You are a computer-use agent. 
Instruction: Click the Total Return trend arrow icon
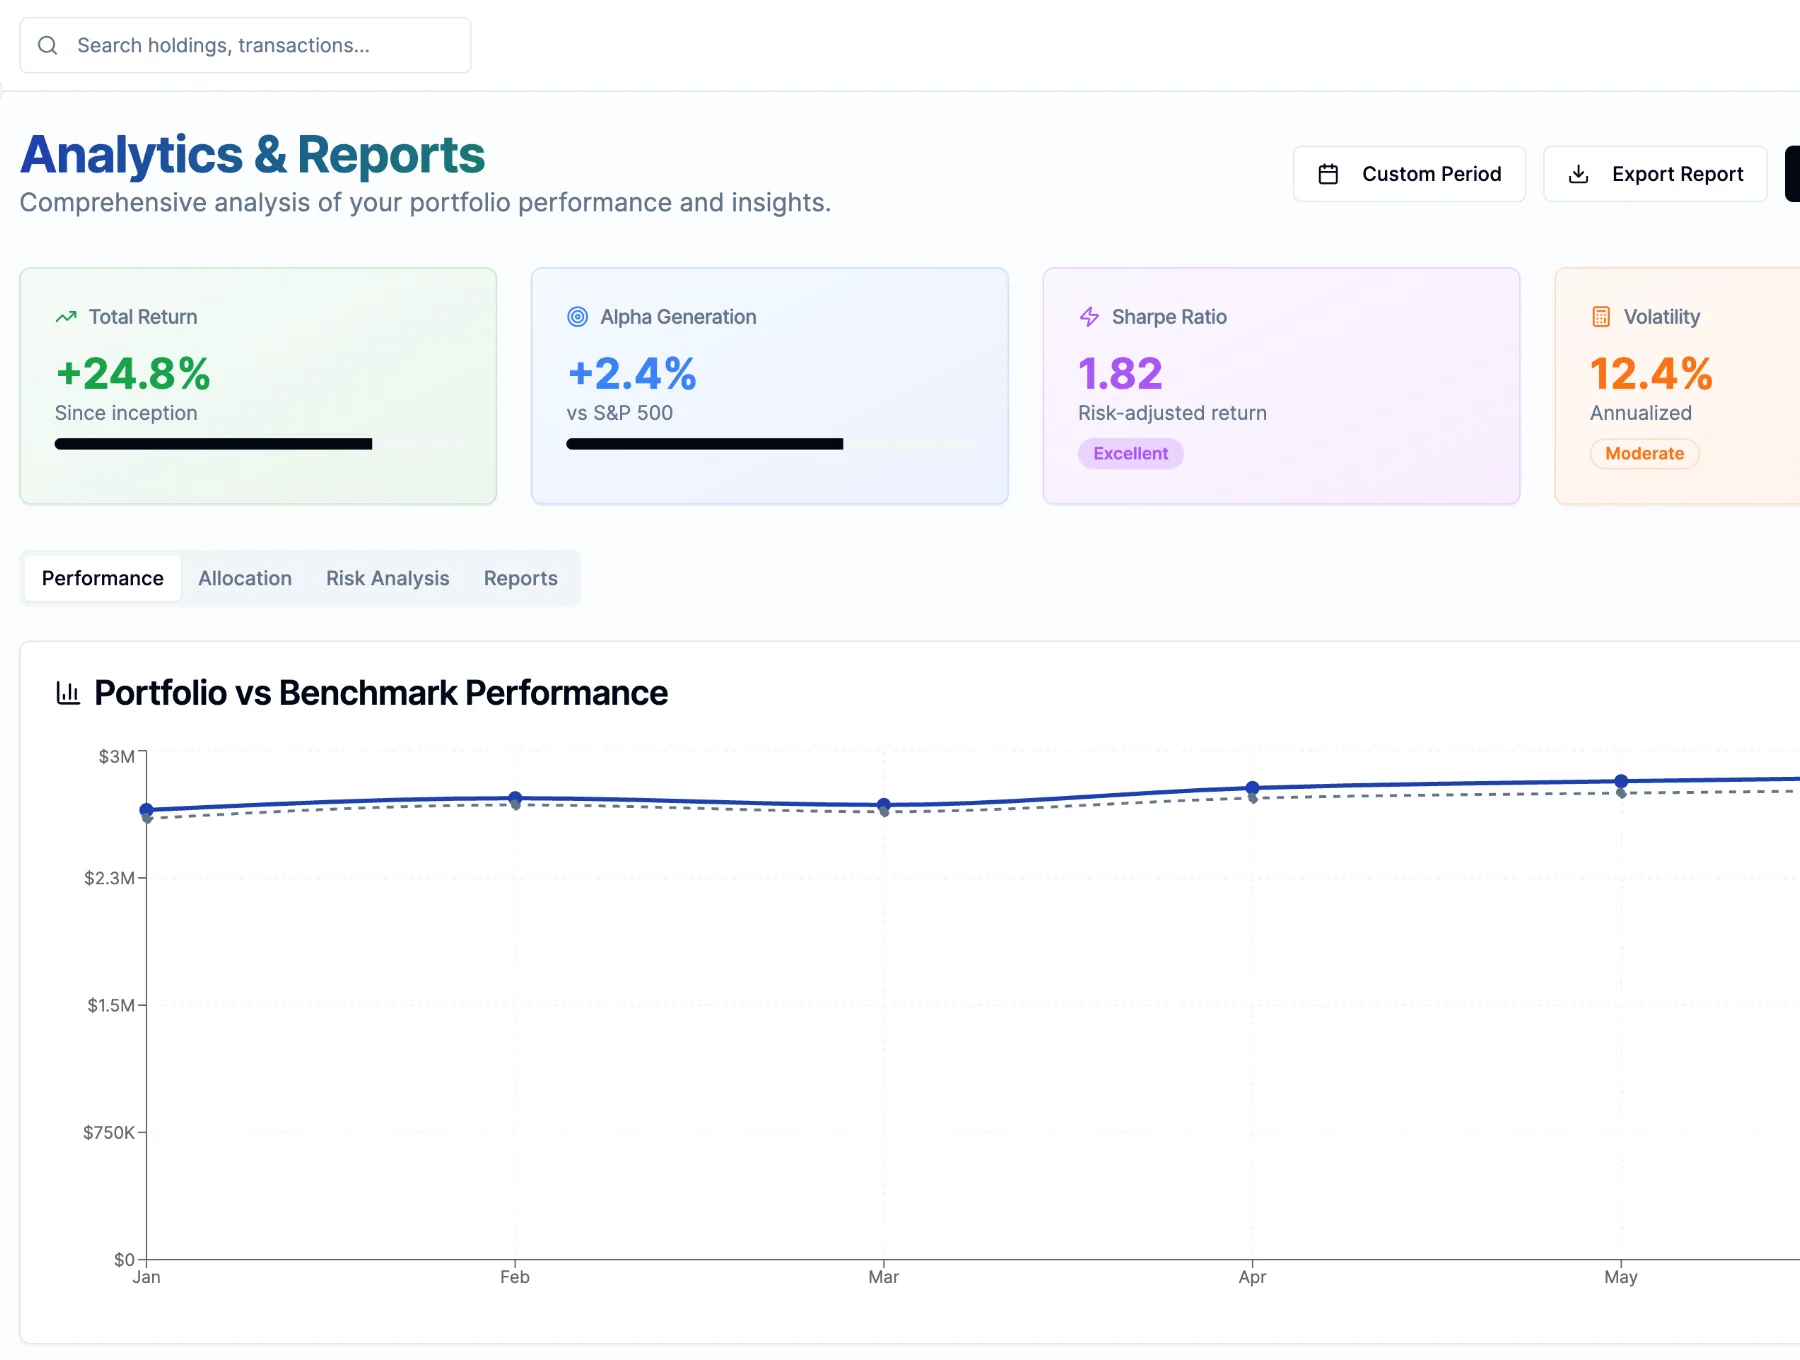[x=66, y=317]
